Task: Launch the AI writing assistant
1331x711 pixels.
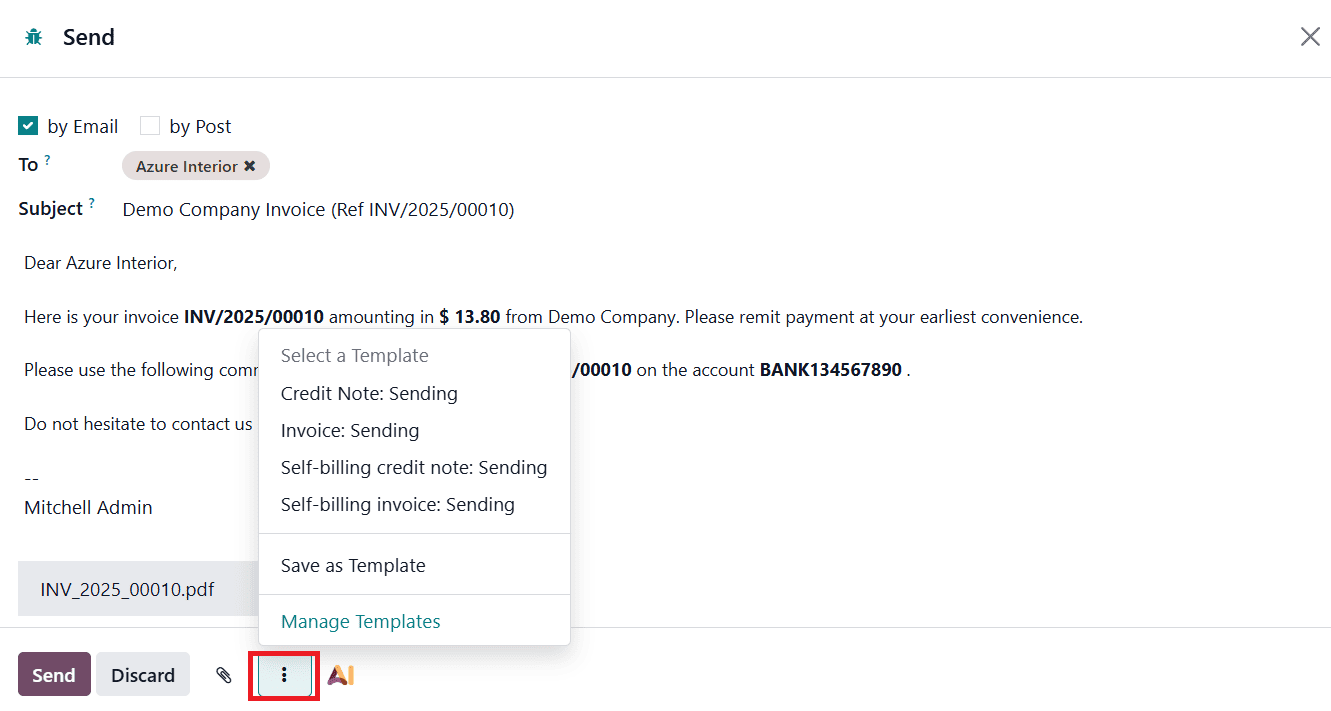Action: point(340,674)
